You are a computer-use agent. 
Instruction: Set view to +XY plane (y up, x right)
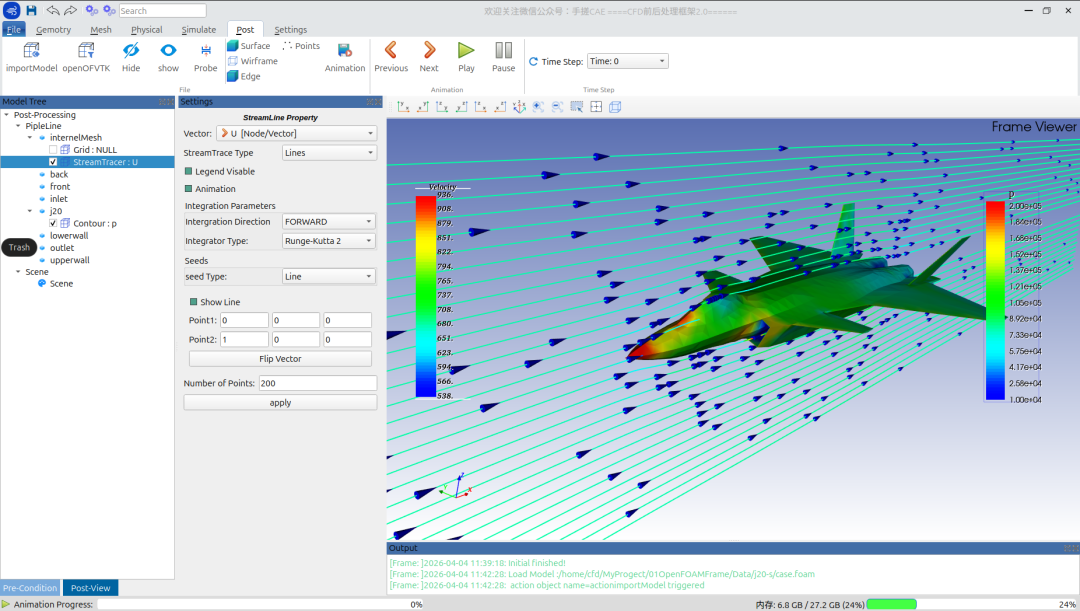tap(404, 107)
